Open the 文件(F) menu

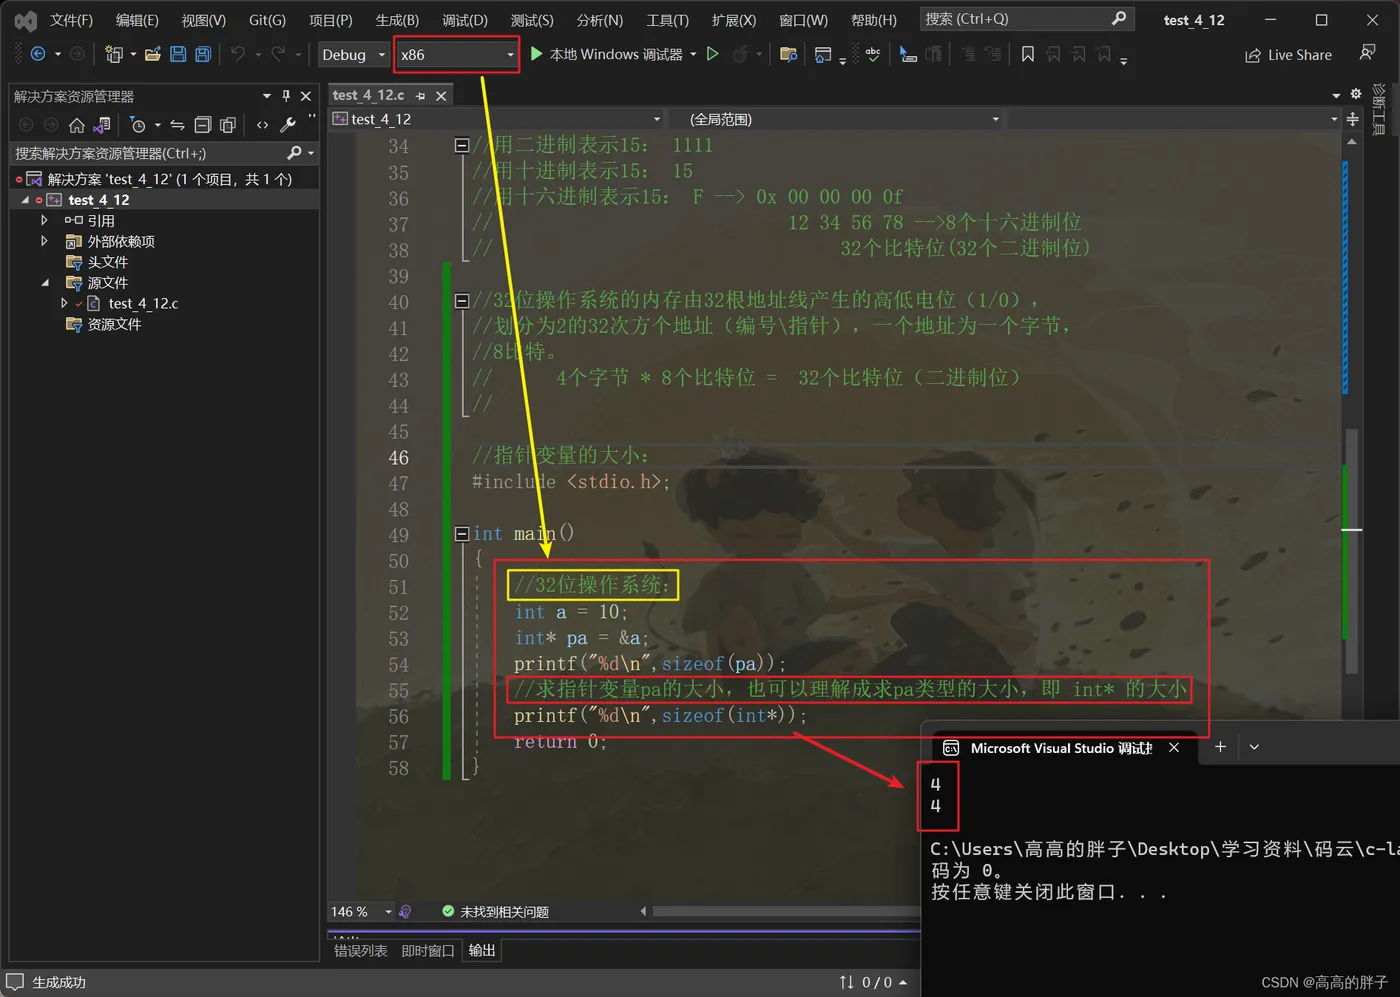(x=71, y=20)
